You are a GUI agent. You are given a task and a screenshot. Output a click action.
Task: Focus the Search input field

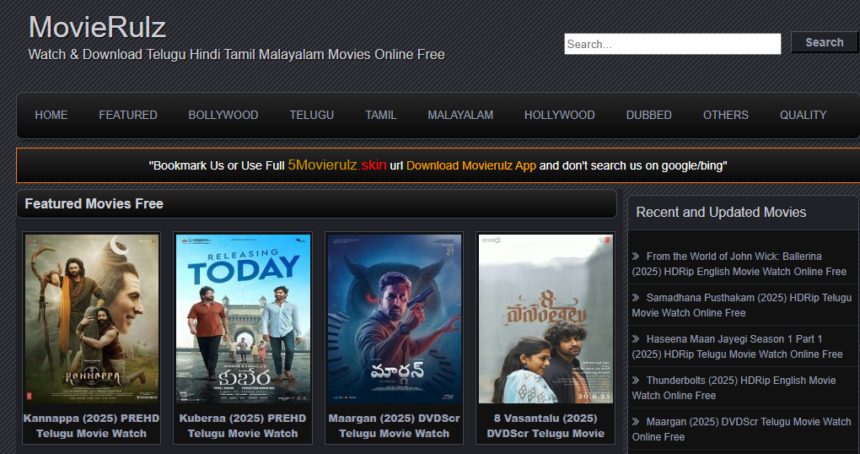[672, 44]
